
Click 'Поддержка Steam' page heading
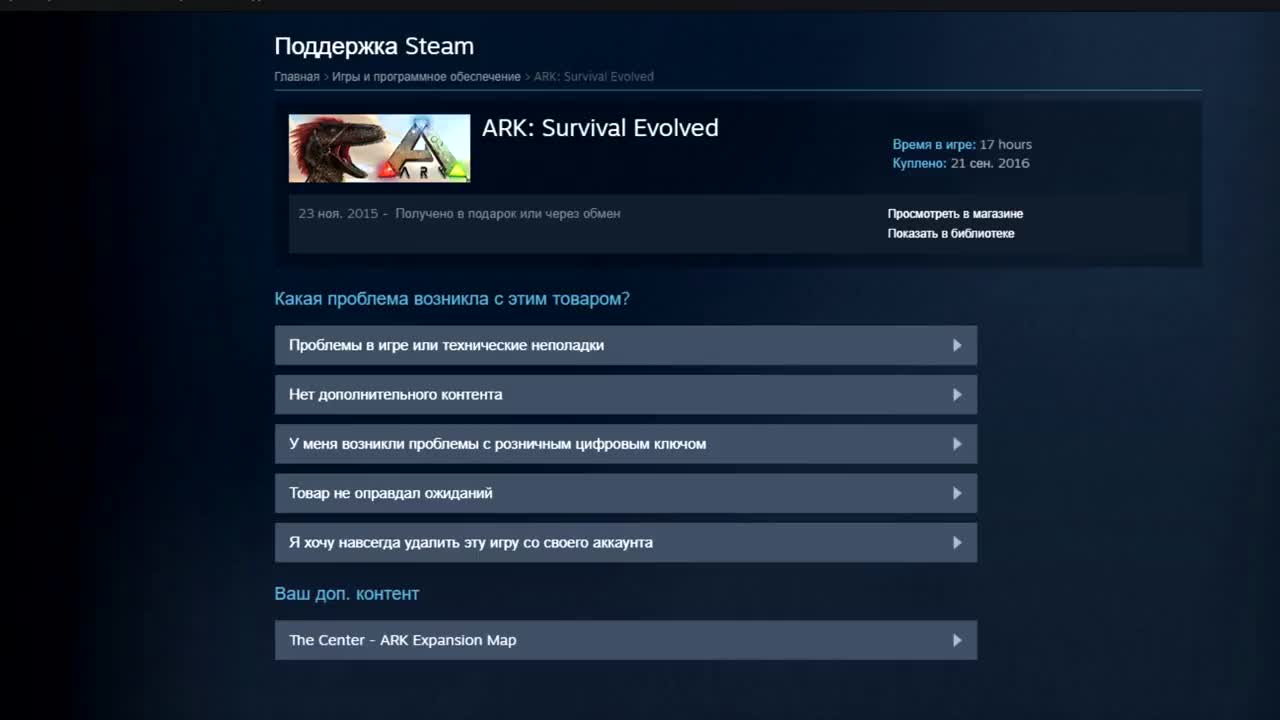374,46
